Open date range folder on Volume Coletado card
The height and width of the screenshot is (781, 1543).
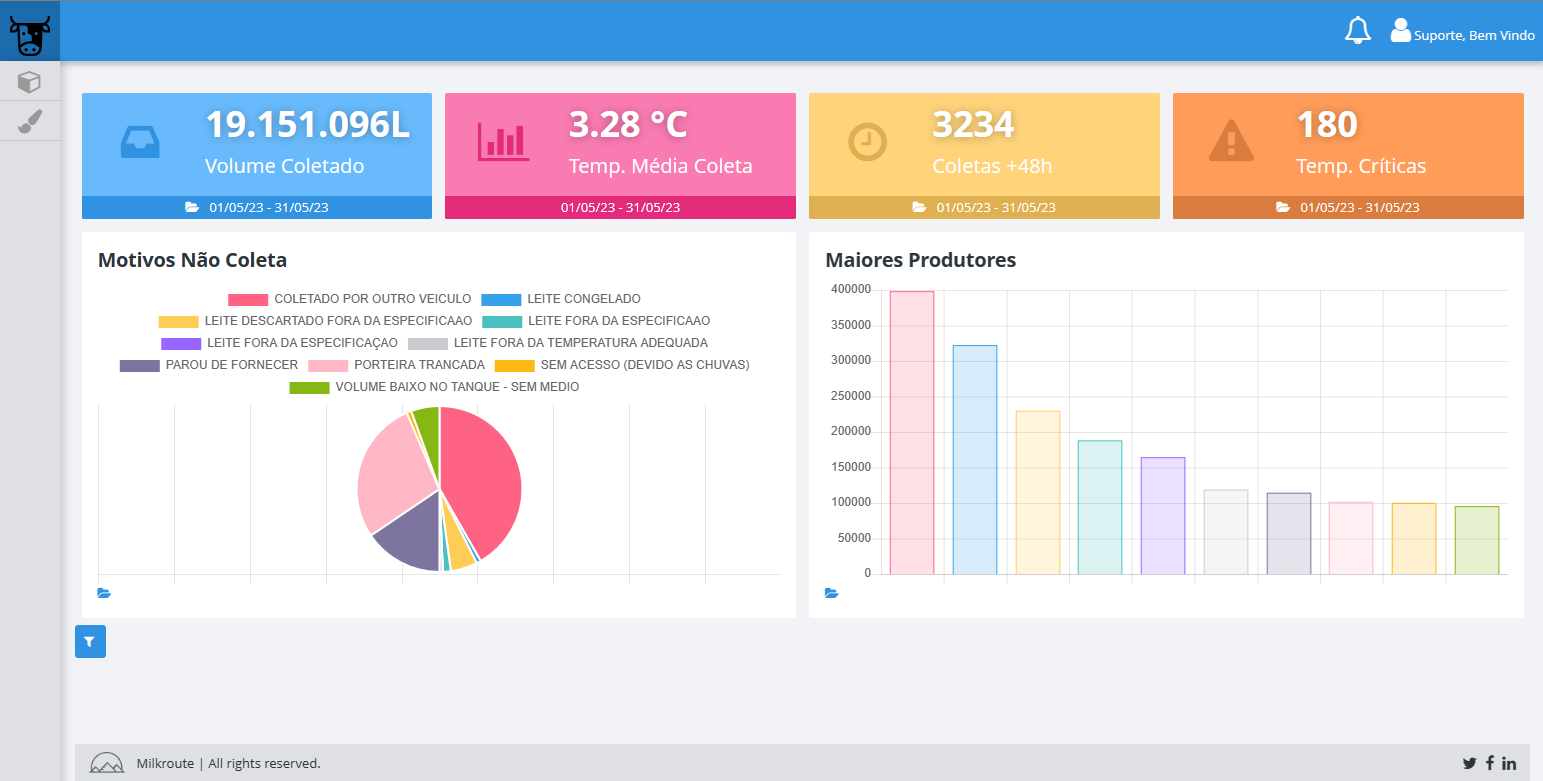[192, 207]
